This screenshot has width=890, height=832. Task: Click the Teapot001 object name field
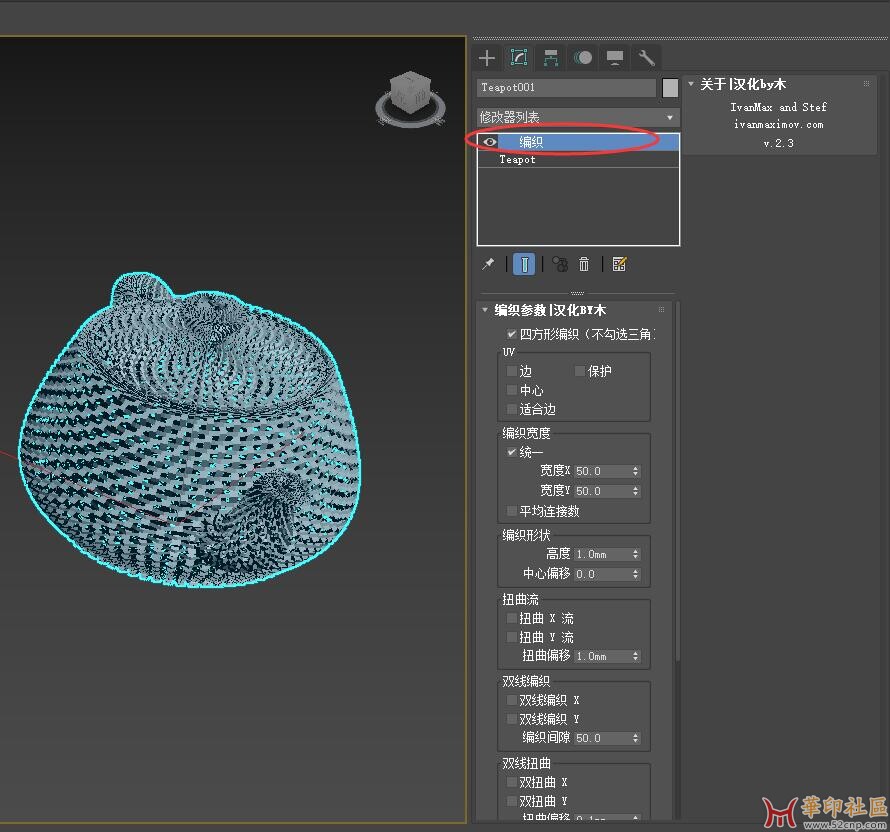pyautogui.click(x=566, y=87)
